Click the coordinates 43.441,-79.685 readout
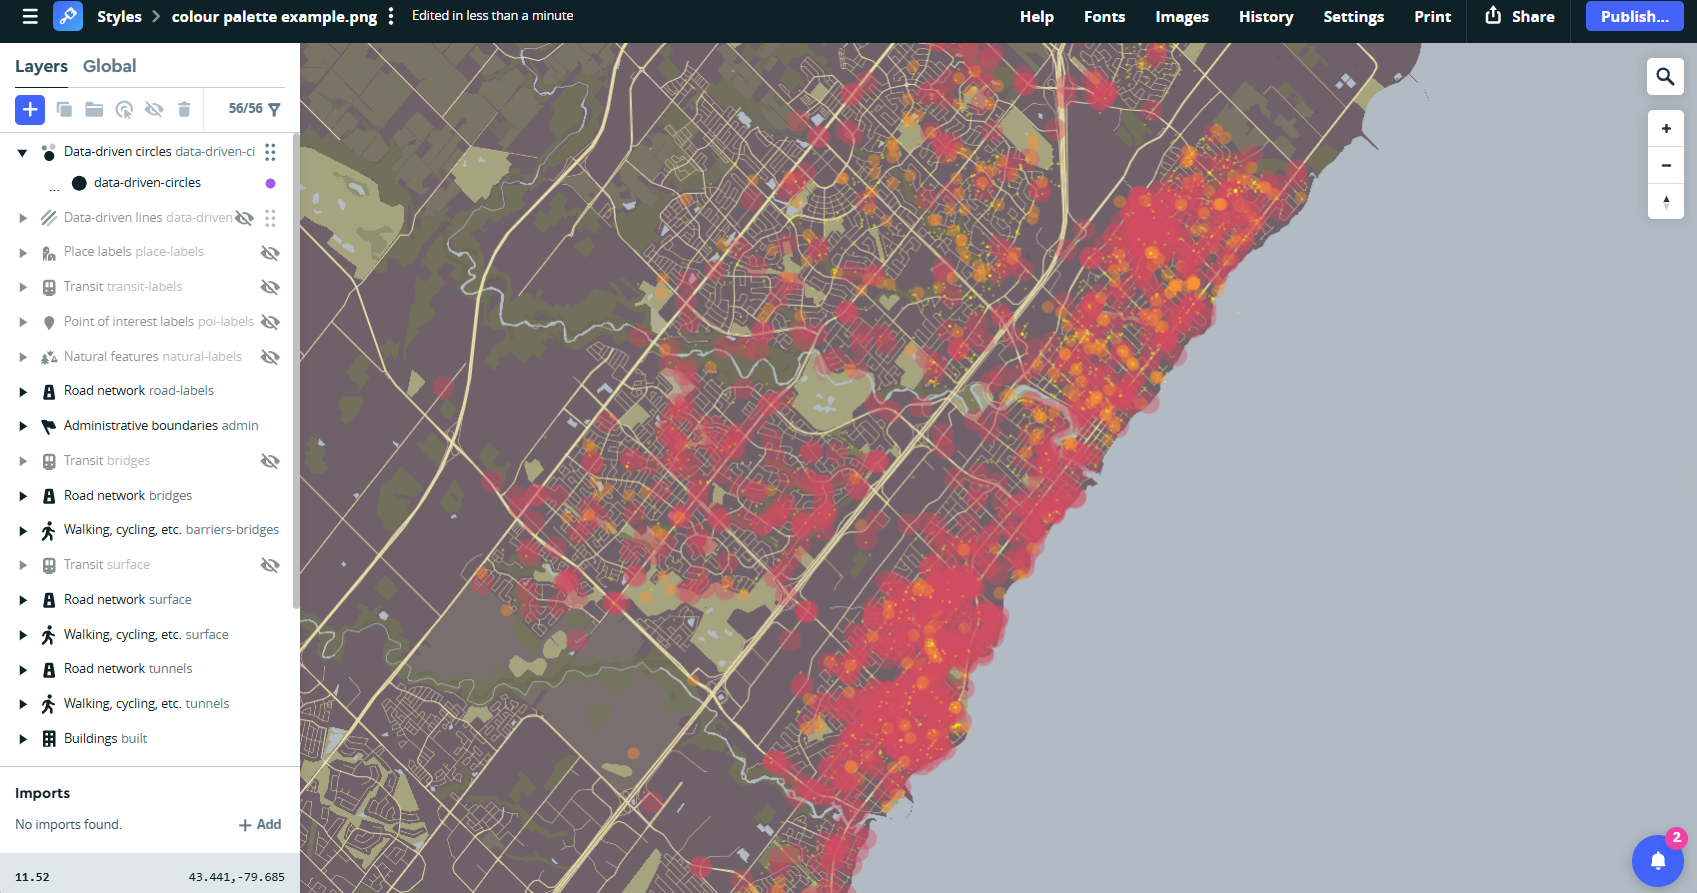Screen dimensions: 1697x893 (237, 877)
